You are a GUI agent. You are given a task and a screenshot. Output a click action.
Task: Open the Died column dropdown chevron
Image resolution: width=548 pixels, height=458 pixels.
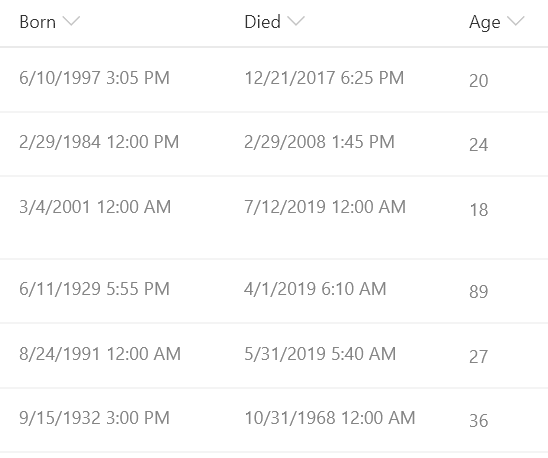(x=296, y=21)
